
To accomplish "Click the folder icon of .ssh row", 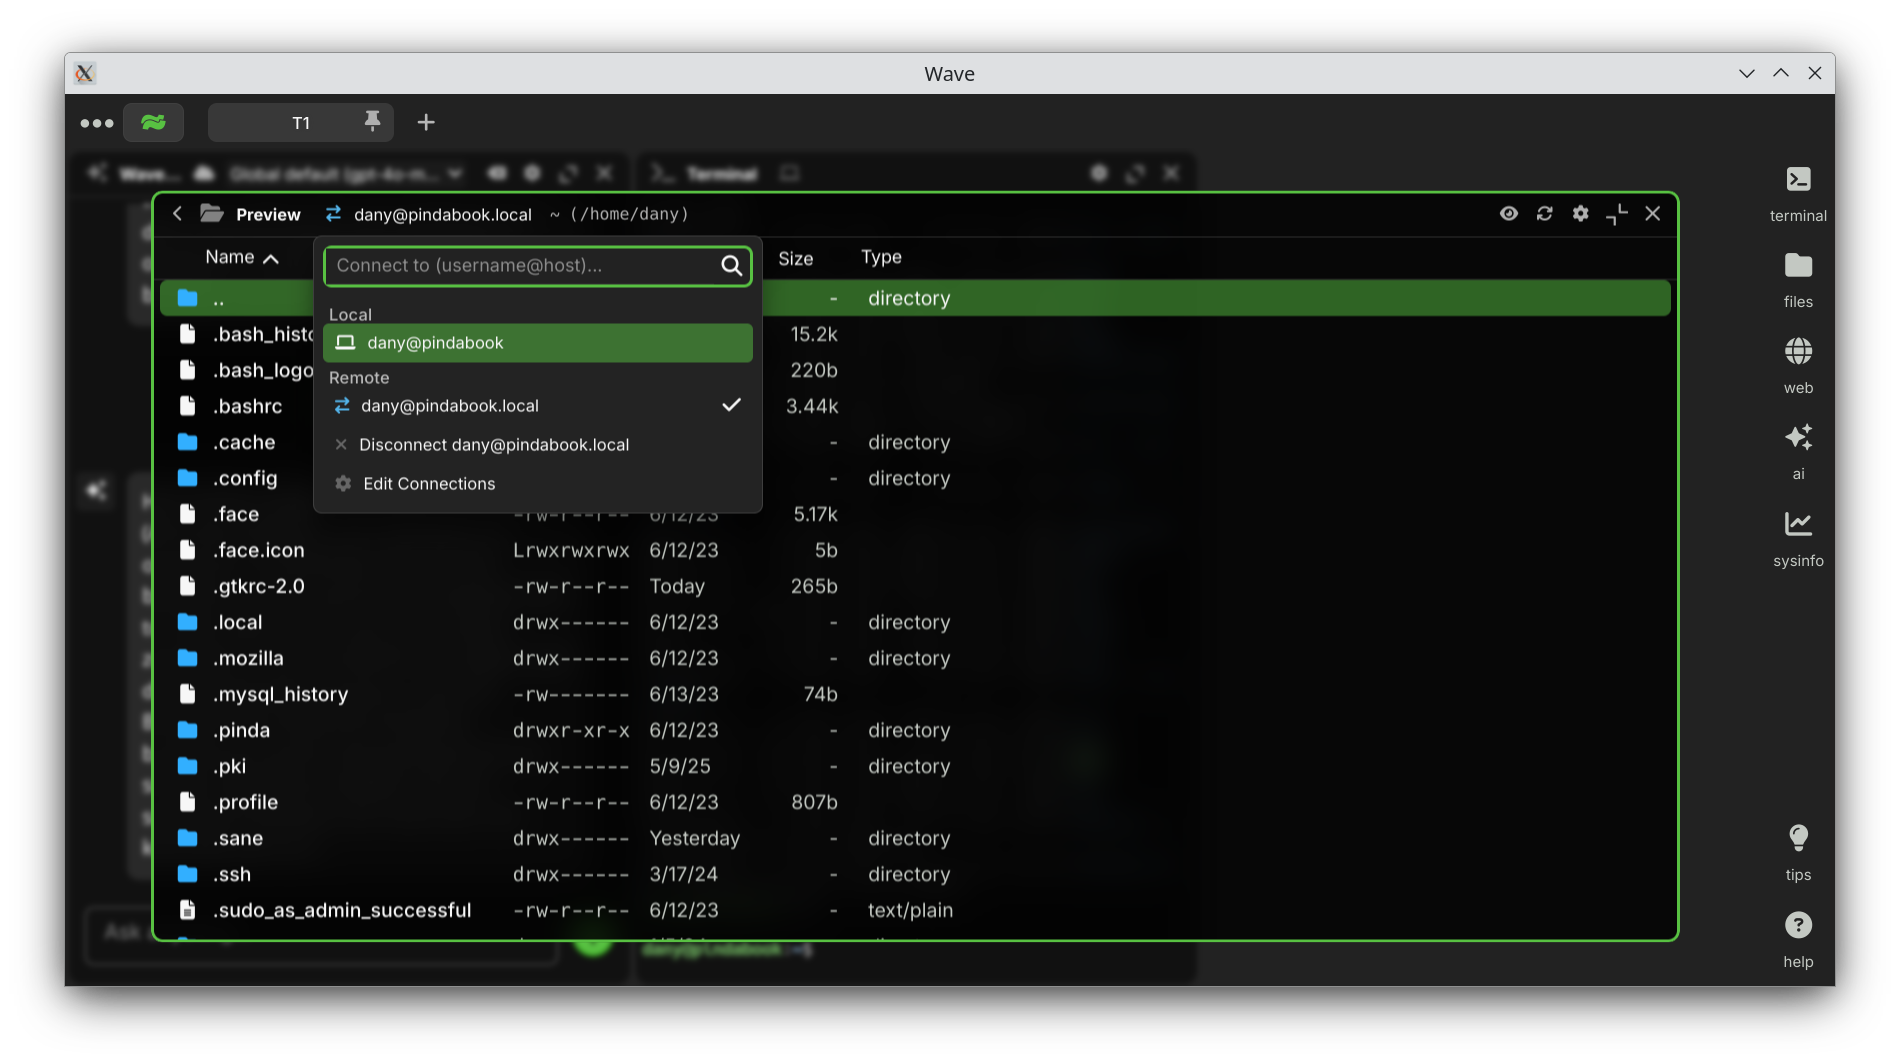I will 187,874.
